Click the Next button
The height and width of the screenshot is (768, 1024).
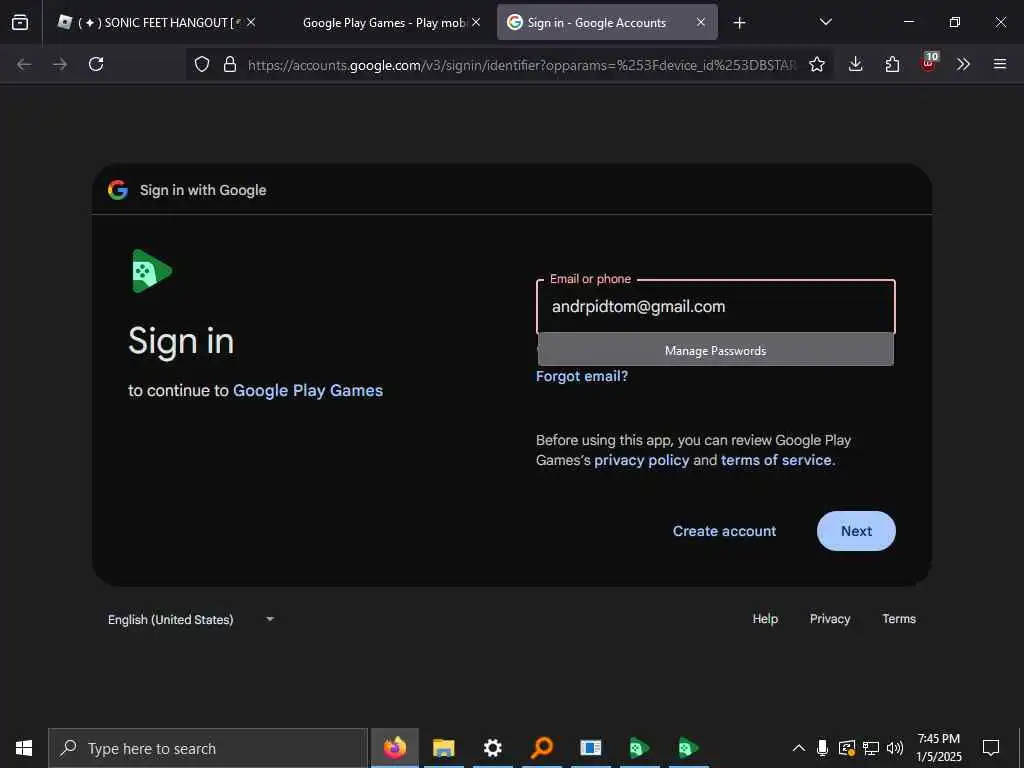[x=856, y=531]
